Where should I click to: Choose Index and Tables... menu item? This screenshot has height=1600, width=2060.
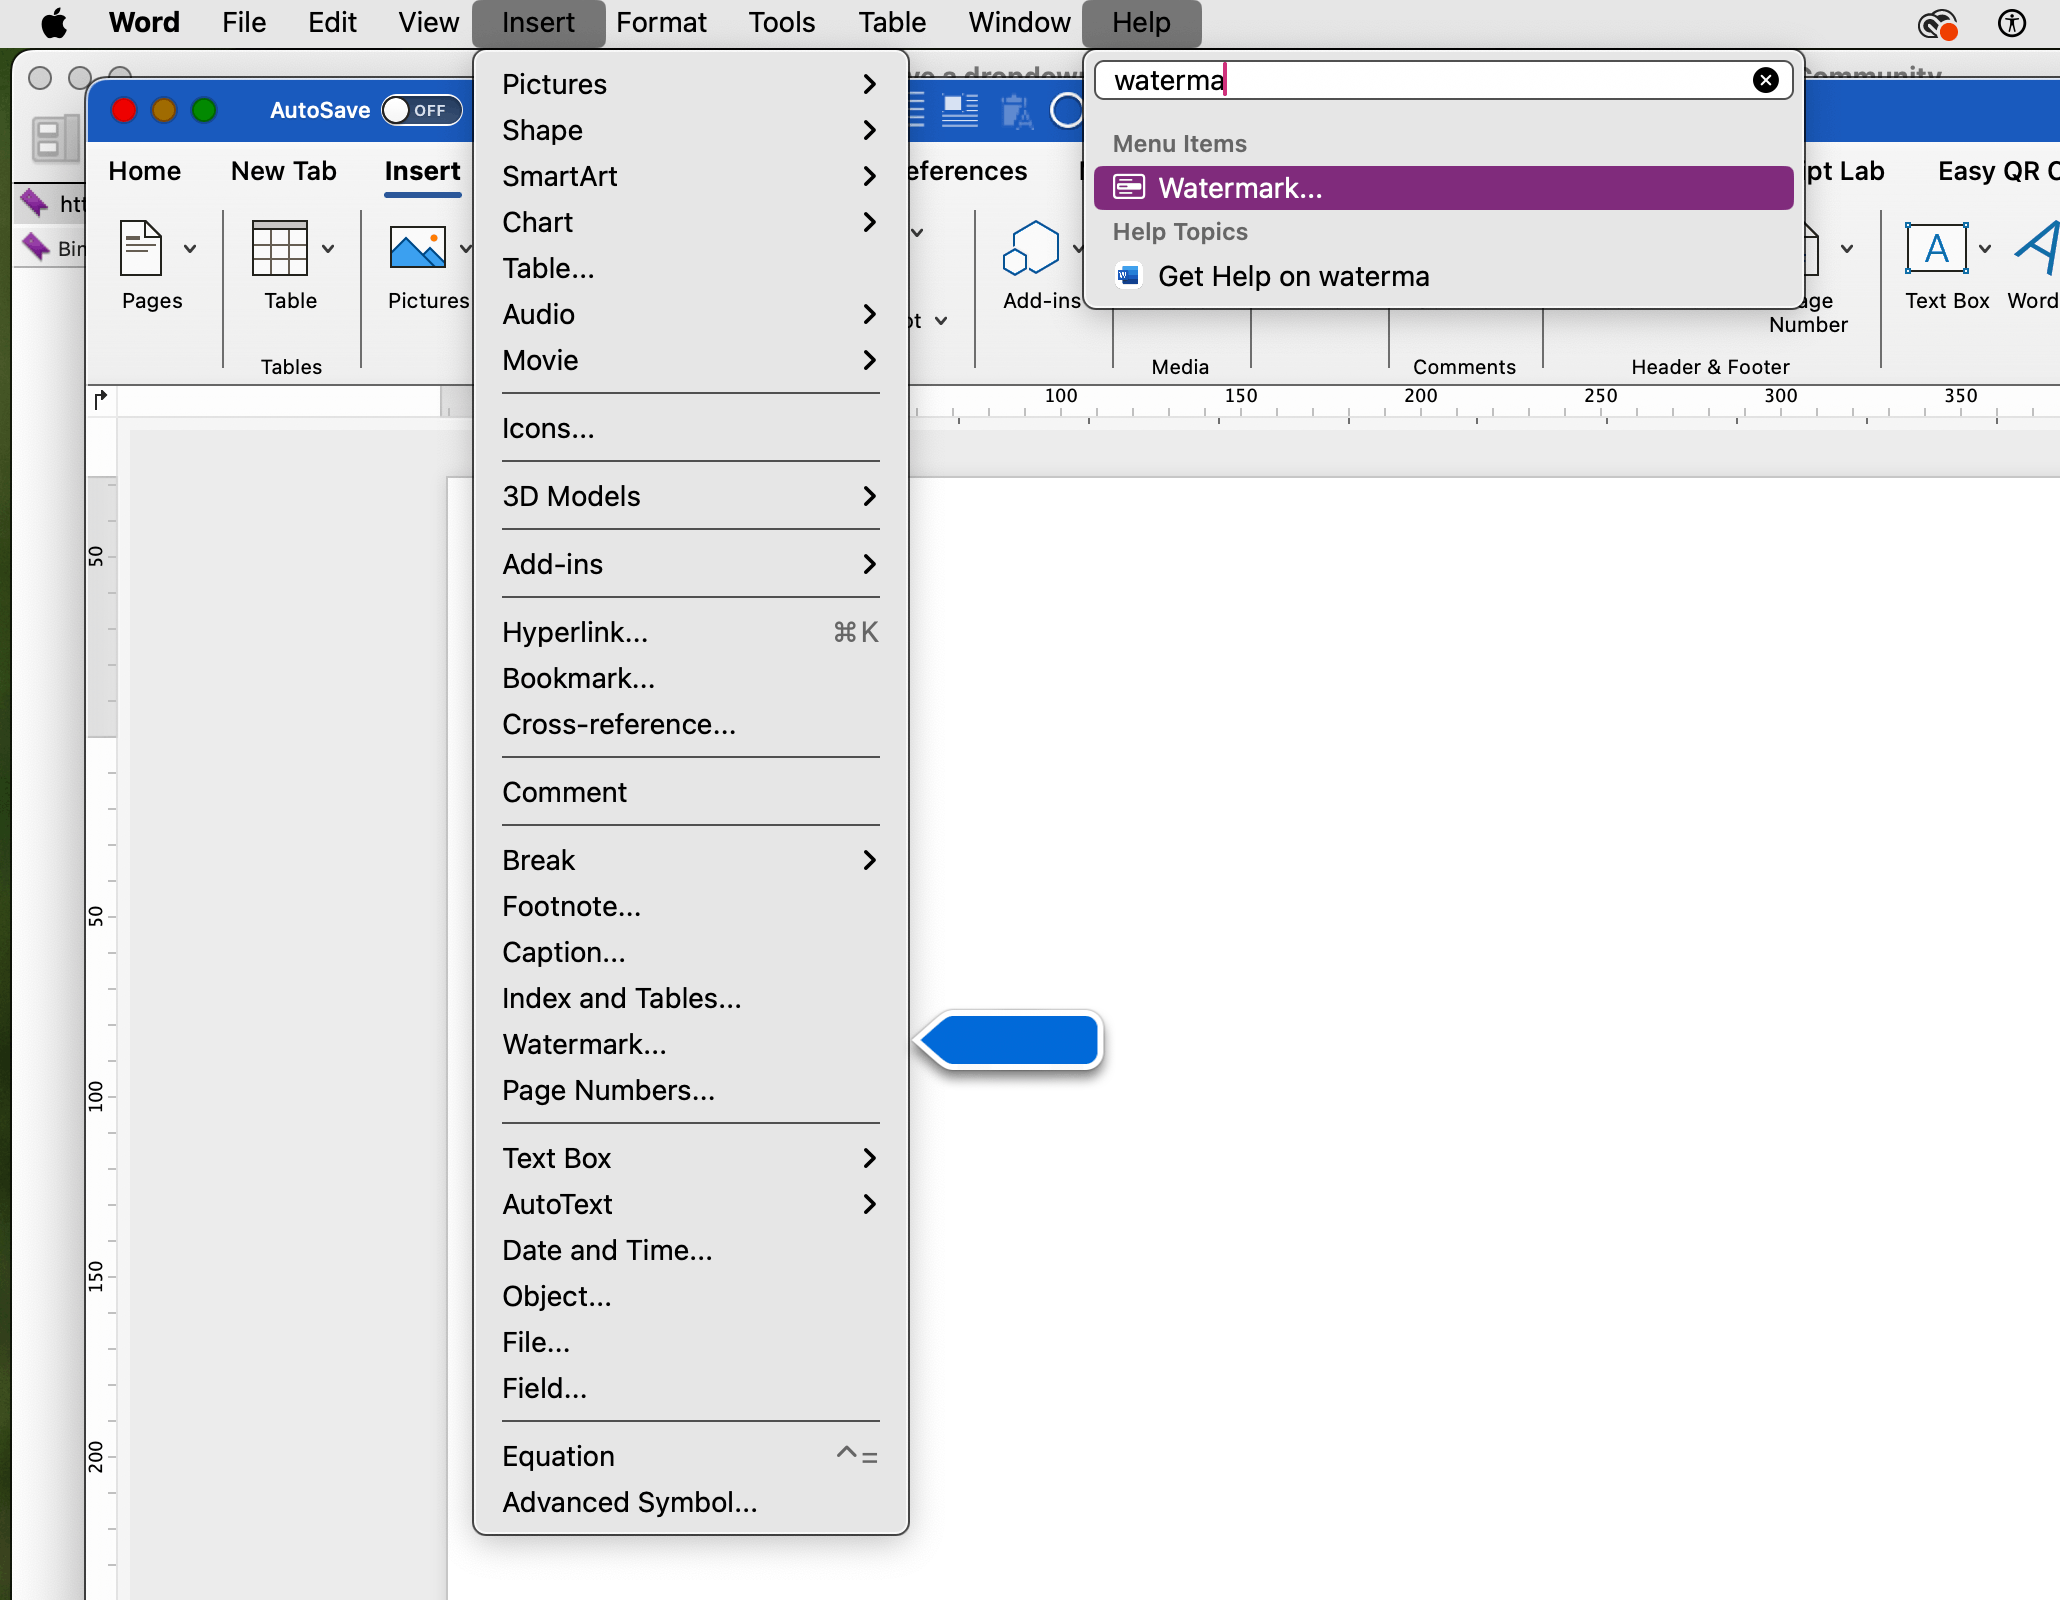(690, 998)
